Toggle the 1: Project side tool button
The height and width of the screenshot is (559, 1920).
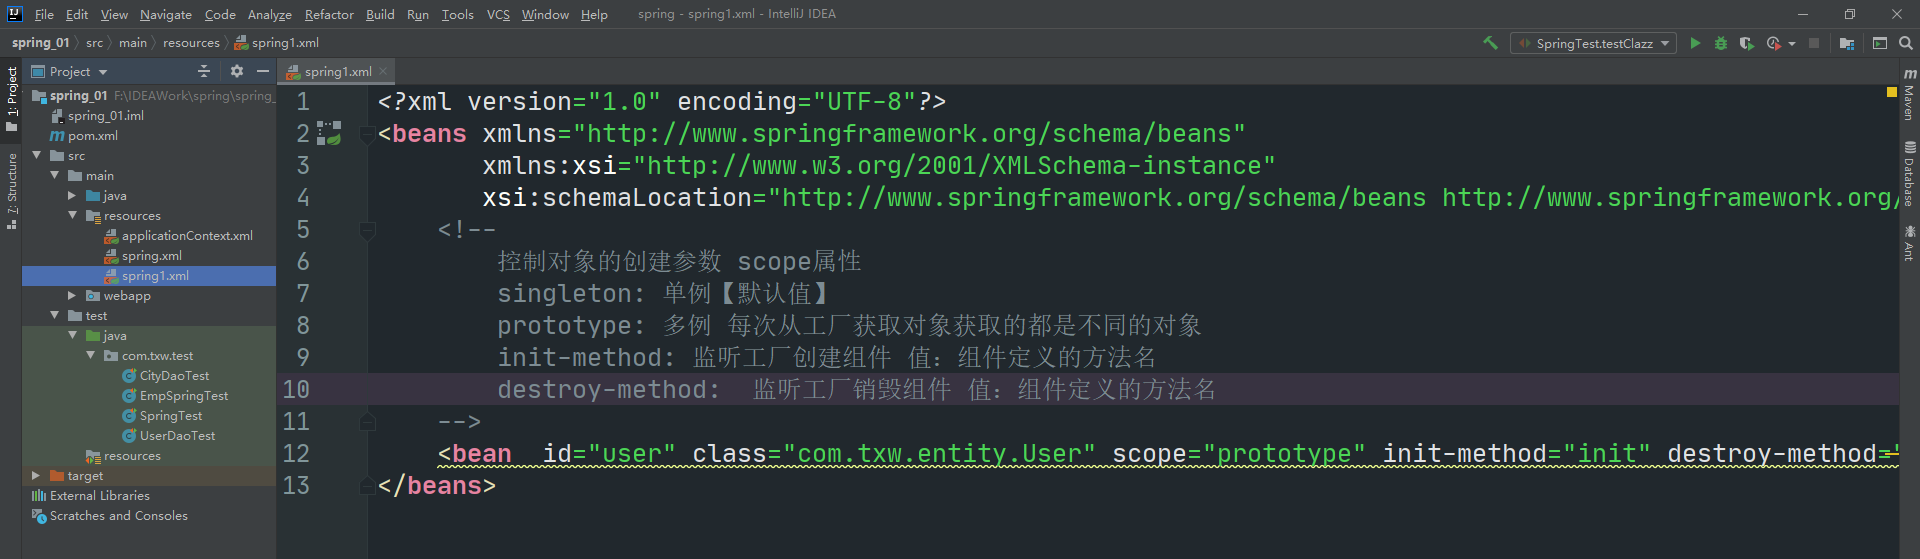coord(11,99)
